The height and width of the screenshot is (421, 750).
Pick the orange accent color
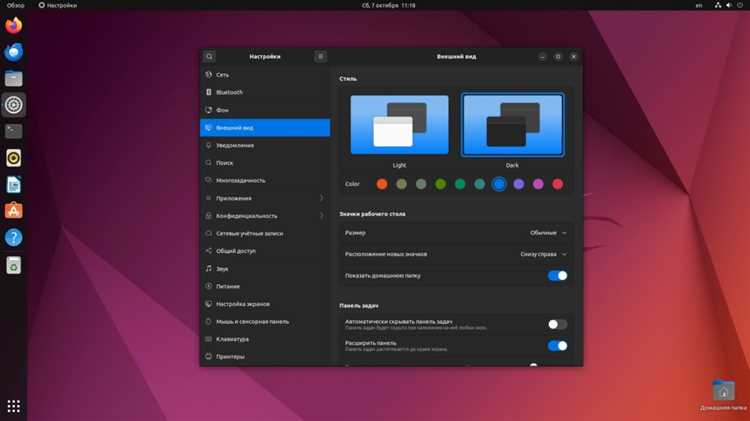pos(382,184)
